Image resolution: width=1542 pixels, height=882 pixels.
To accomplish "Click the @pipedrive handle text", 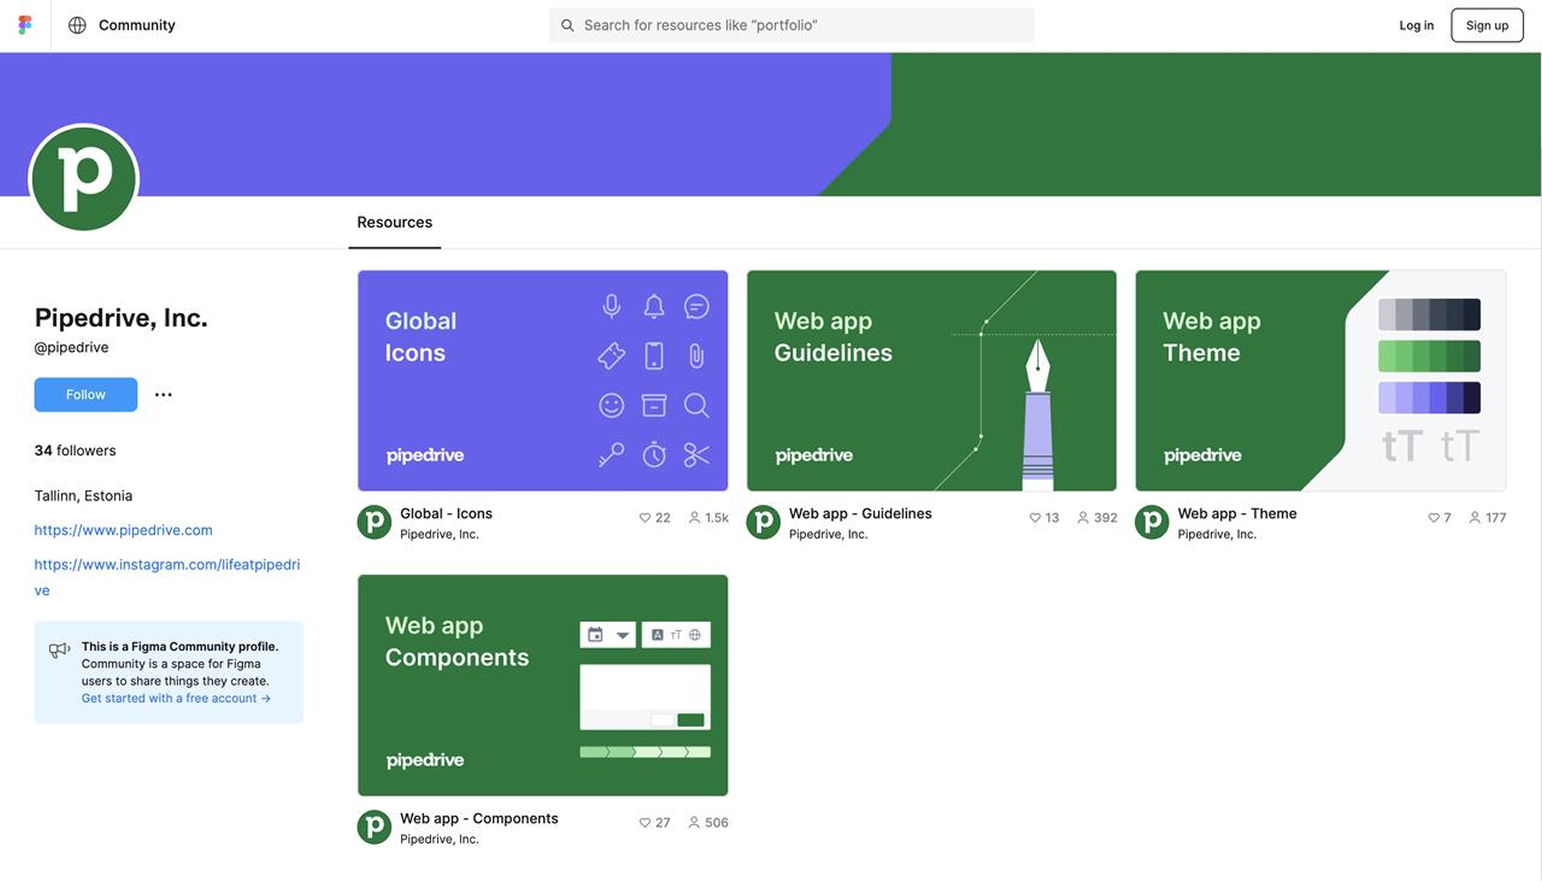I will point(71,348).
